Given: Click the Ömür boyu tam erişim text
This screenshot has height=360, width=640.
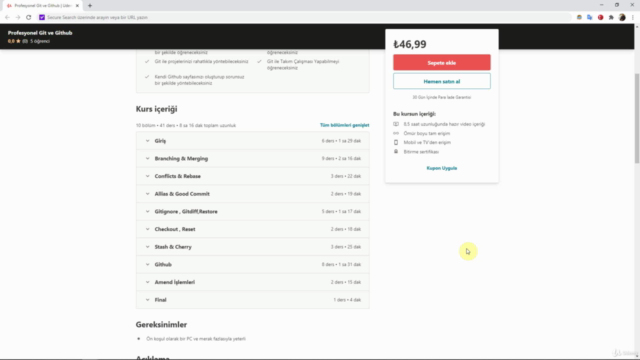Looking at the screenshot, I should pos(427,133).
